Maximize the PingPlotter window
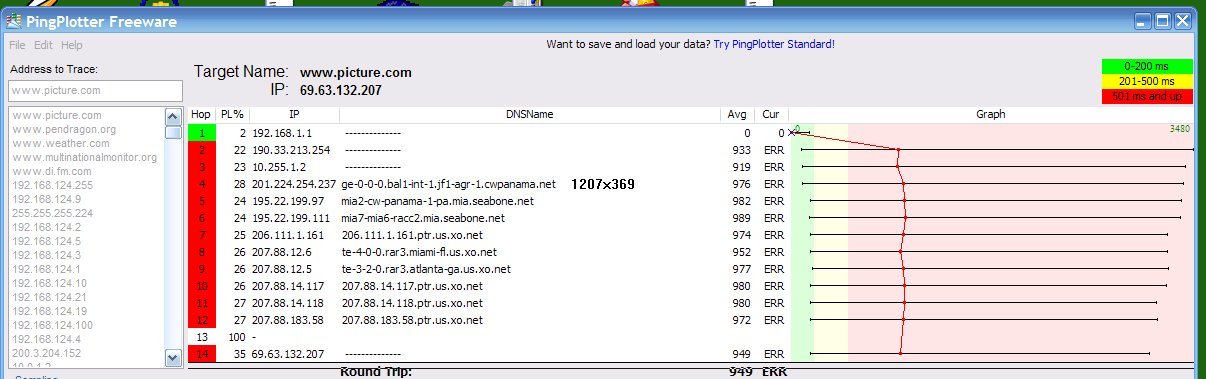Image resolution: width=1206 pixels, height=379 pixels. coord(1163,20)
